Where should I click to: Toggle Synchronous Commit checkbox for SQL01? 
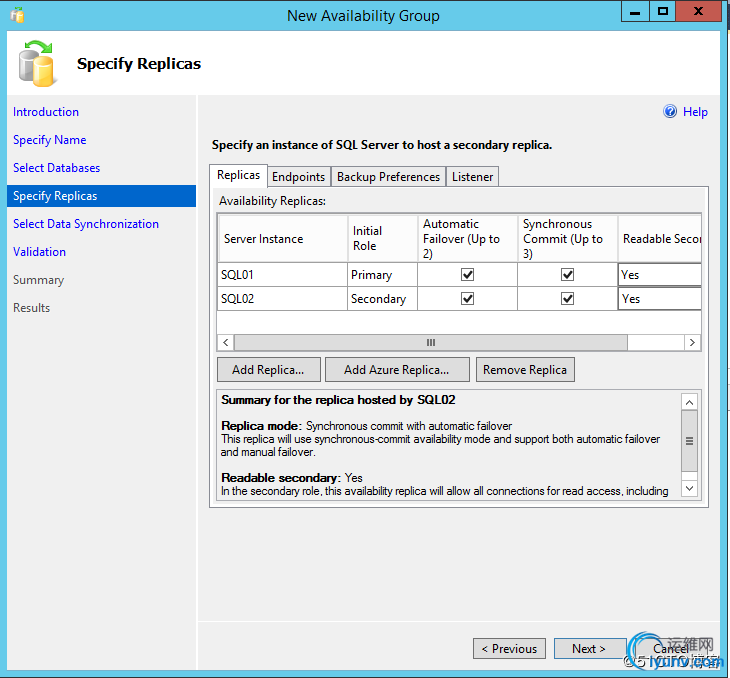point(567,275)
